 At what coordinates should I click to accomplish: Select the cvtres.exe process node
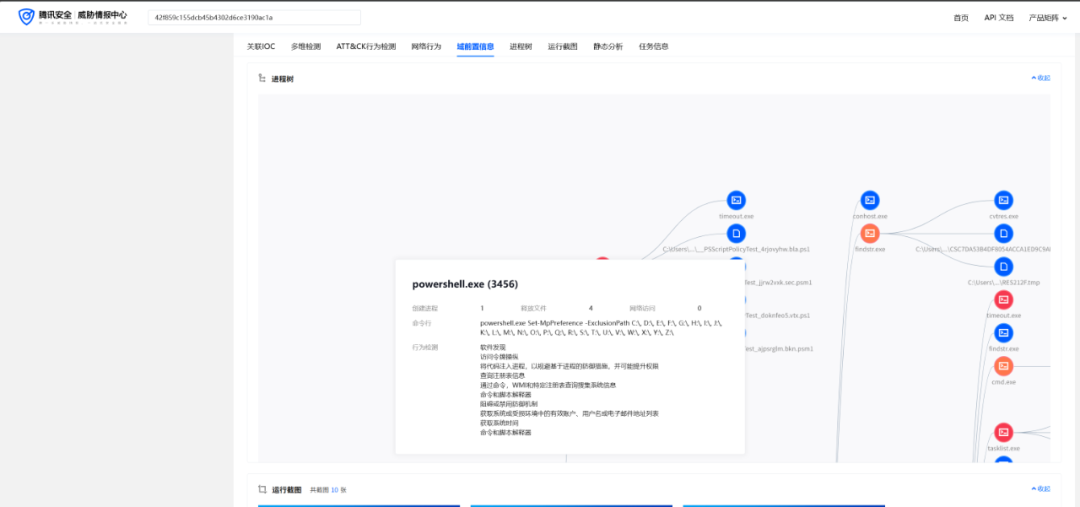pyautogui.click(x=1004, y=200)
